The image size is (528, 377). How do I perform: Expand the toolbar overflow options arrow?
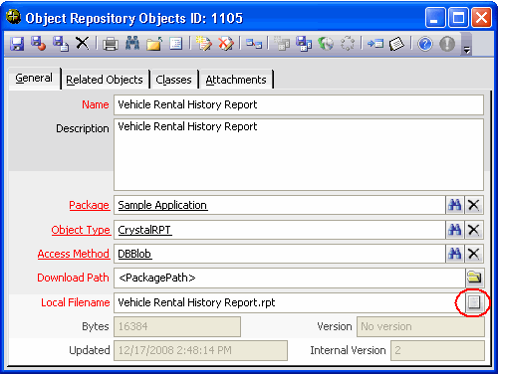pyautogui.click(x=467, y=50)
